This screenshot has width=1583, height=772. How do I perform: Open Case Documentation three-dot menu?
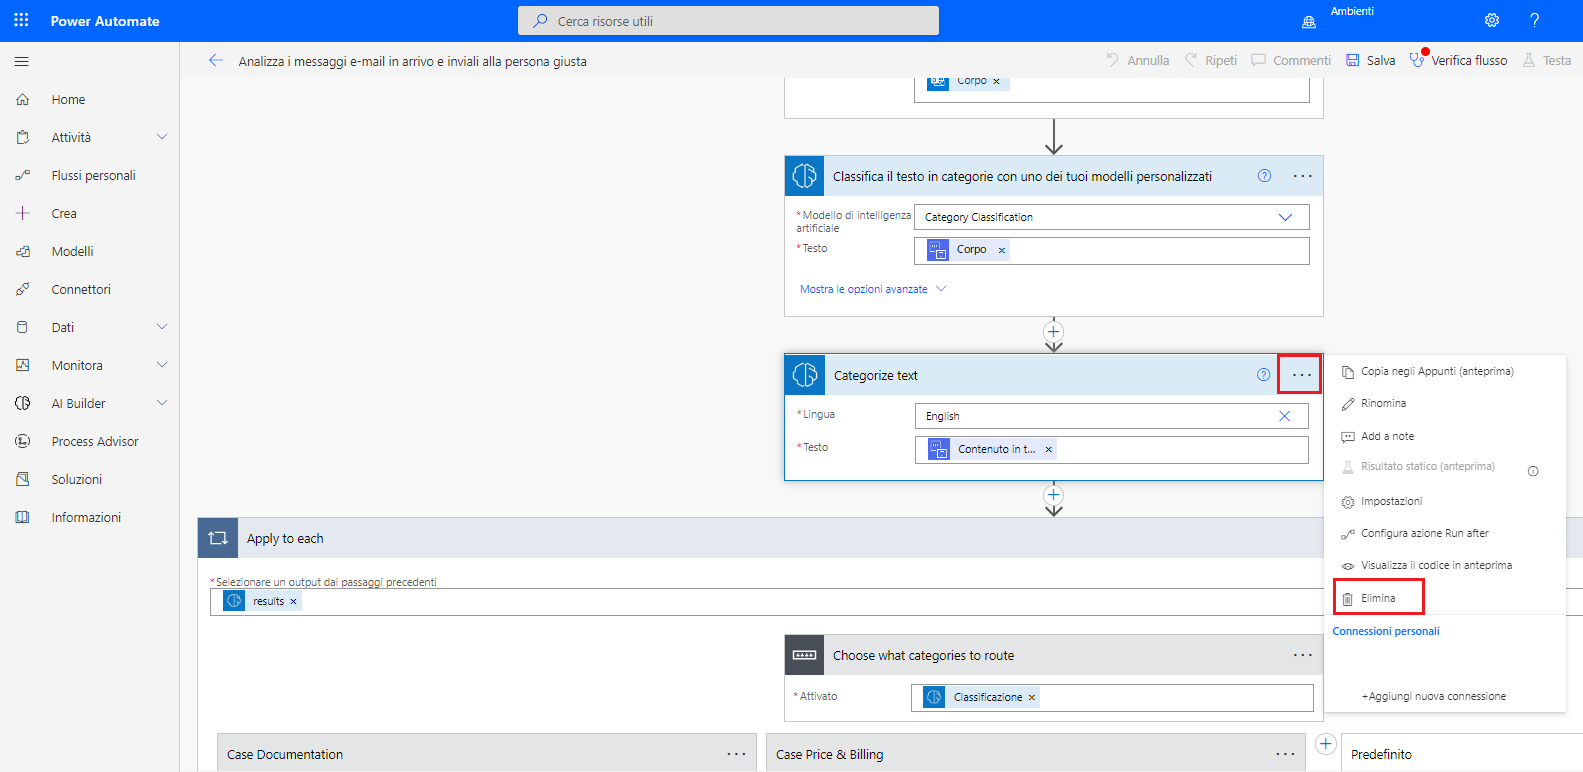tap(736, 754)
